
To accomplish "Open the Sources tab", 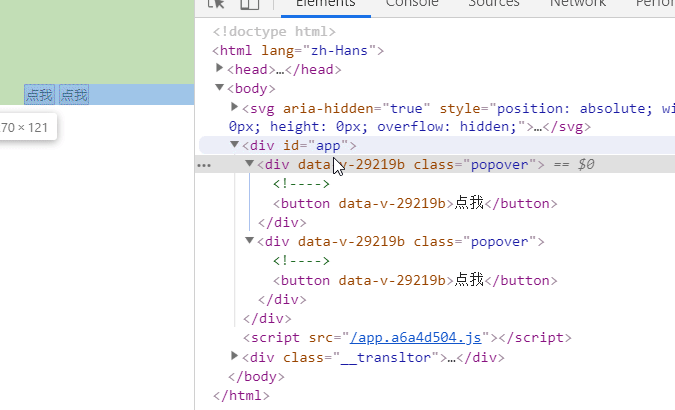I will 493,4.
